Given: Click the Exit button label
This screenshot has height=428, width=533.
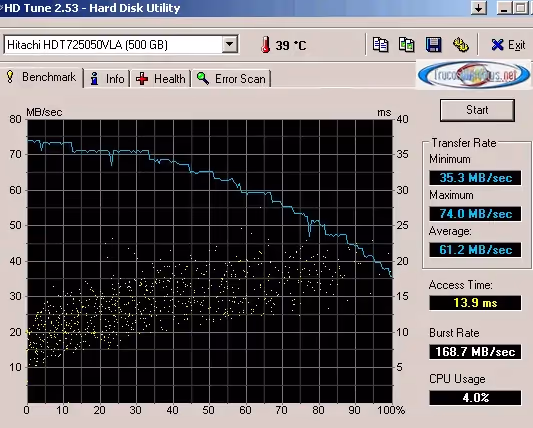Looking at the screenshot, I should tap(516, 45).
